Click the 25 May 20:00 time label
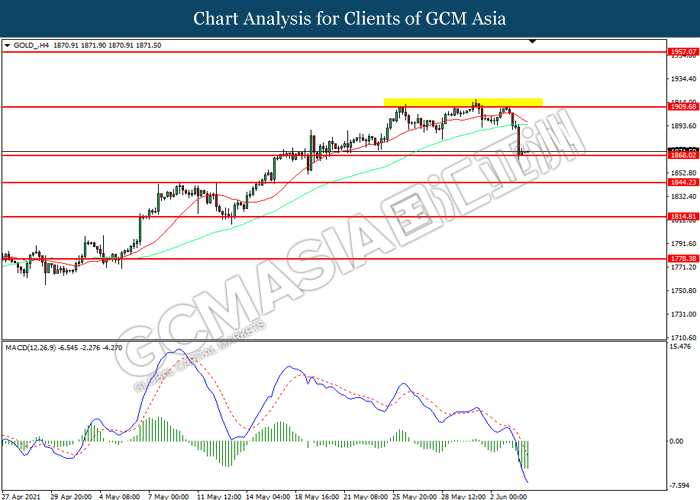The width and height of the screenshot is (700, 500). click(414, 496)
